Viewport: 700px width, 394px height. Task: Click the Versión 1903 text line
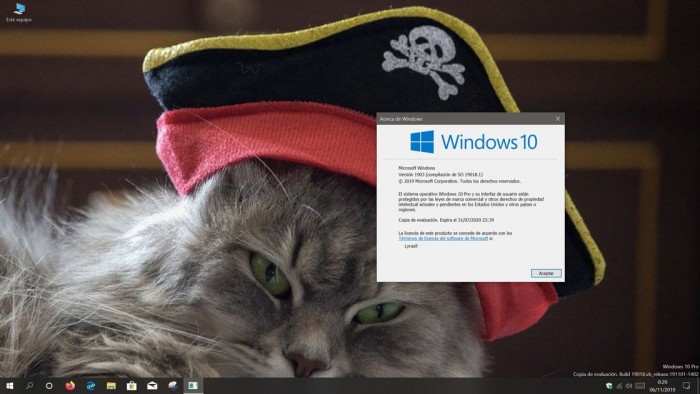pyautogui.click(x=441, y=175)
